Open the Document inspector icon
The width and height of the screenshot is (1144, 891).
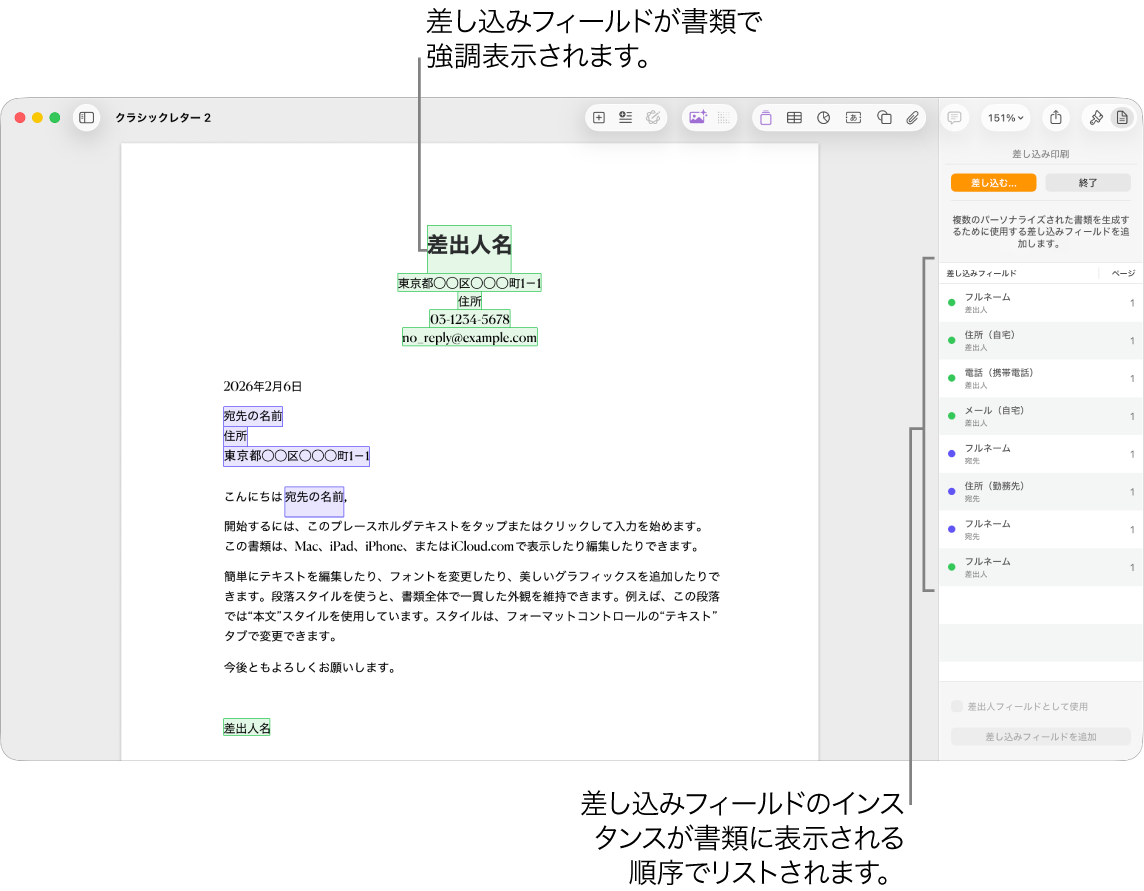click(x=1122, y=117)
